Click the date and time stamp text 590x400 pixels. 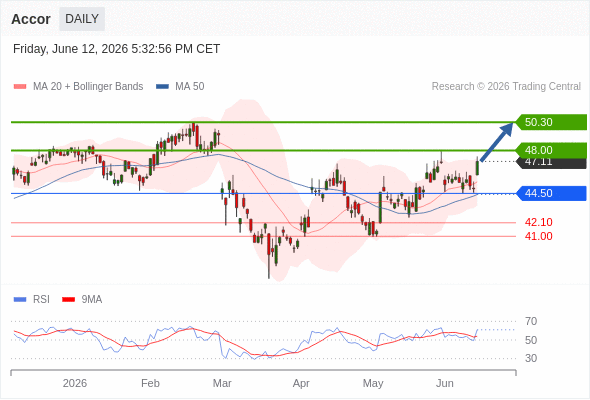tap(116, 49)
